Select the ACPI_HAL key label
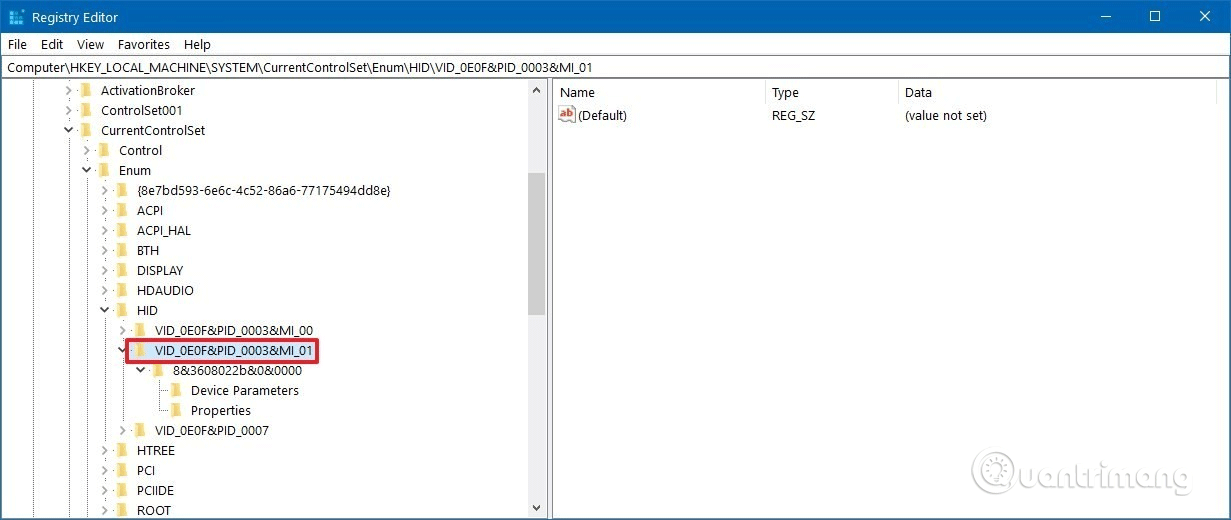This screenshot has height=520, width=1231. pyautogui.click(x=164, y=230)
